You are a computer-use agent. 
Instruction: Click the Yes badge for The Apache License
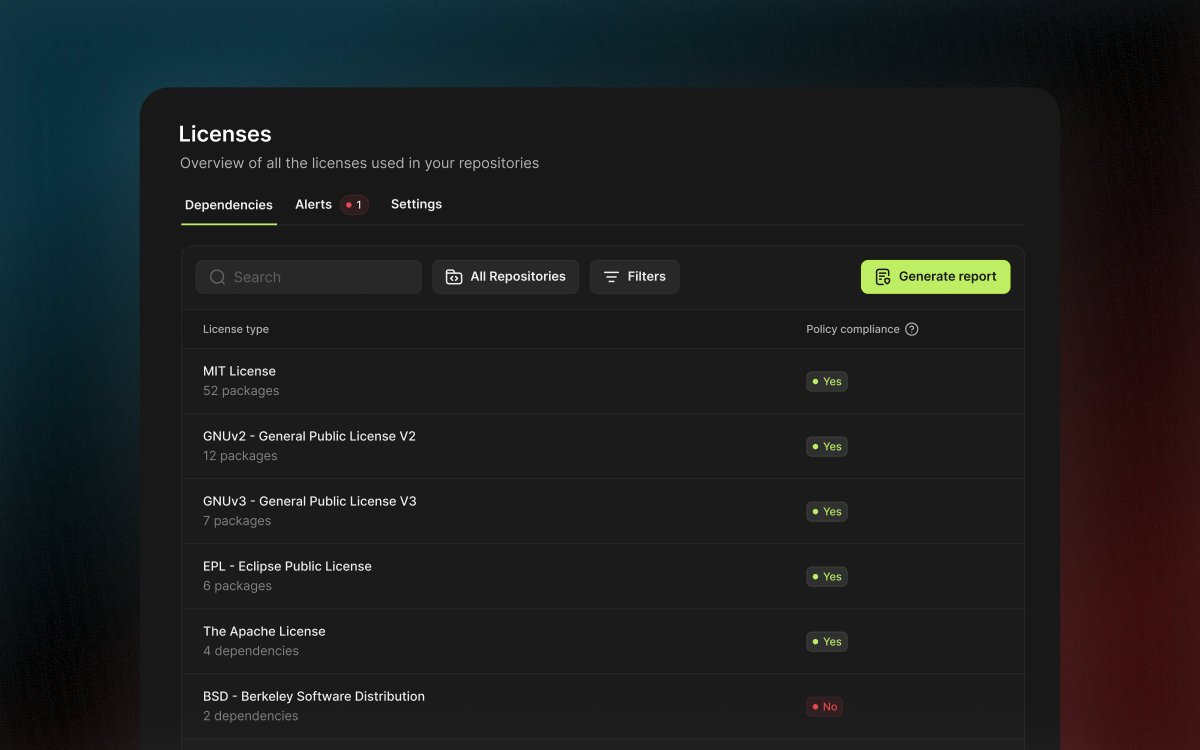tap(827, 641)
